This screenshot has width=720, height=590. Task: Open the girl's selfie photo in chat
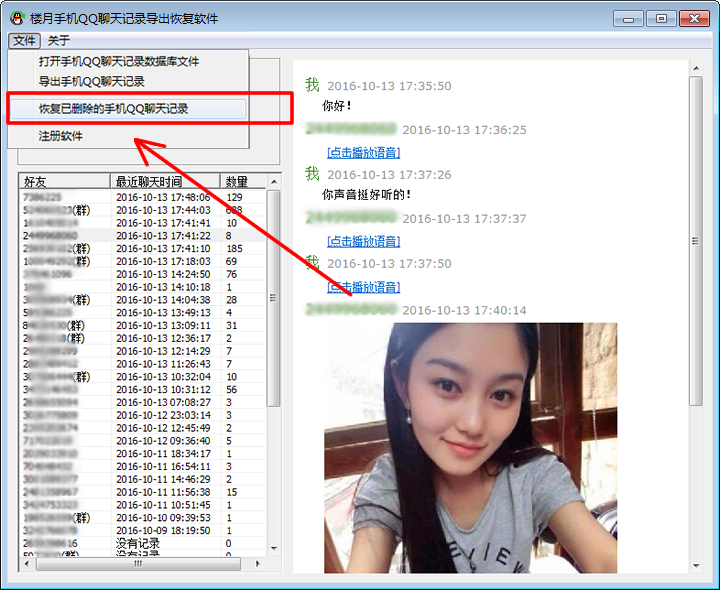pos(471,448)
